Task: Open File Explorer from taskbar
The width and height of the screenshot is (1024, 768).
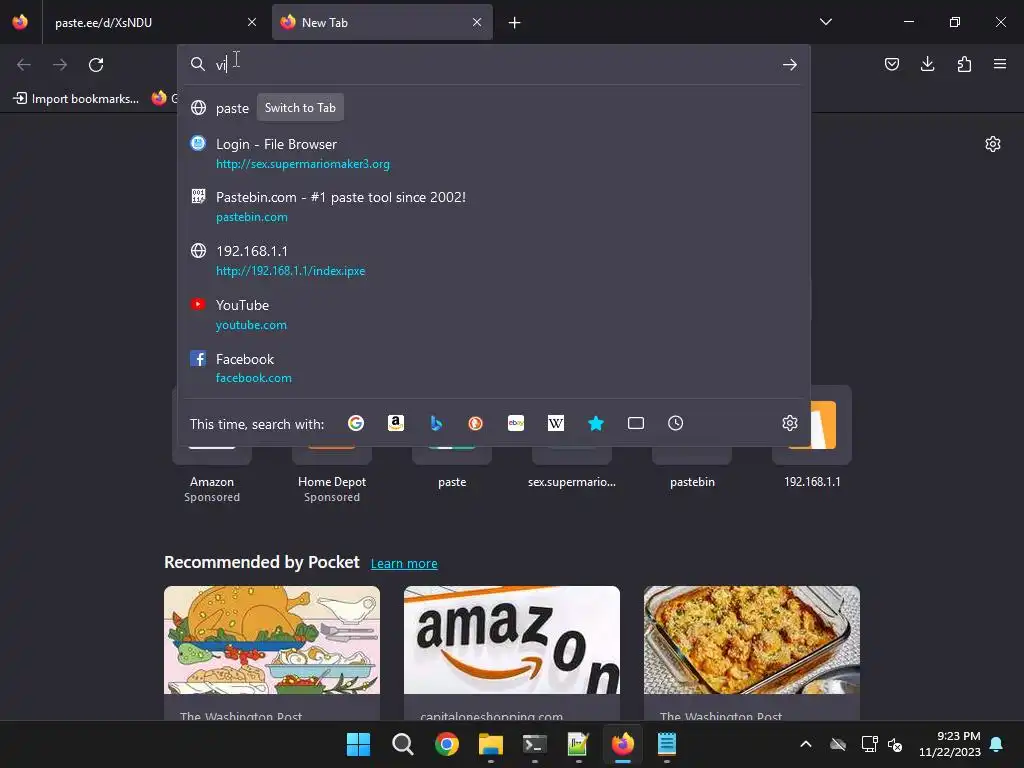Action: click(490, 744)
